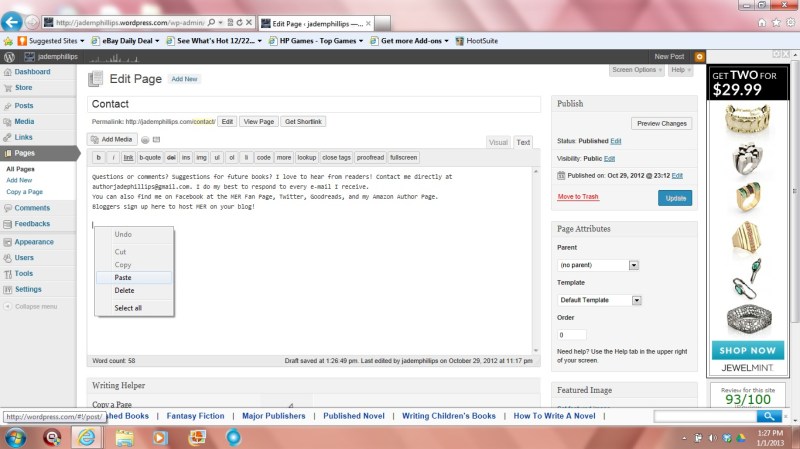Screen dimensions: 800x449
Task: Open Internet Explorer from the taskbar
Action: point(88,437)
